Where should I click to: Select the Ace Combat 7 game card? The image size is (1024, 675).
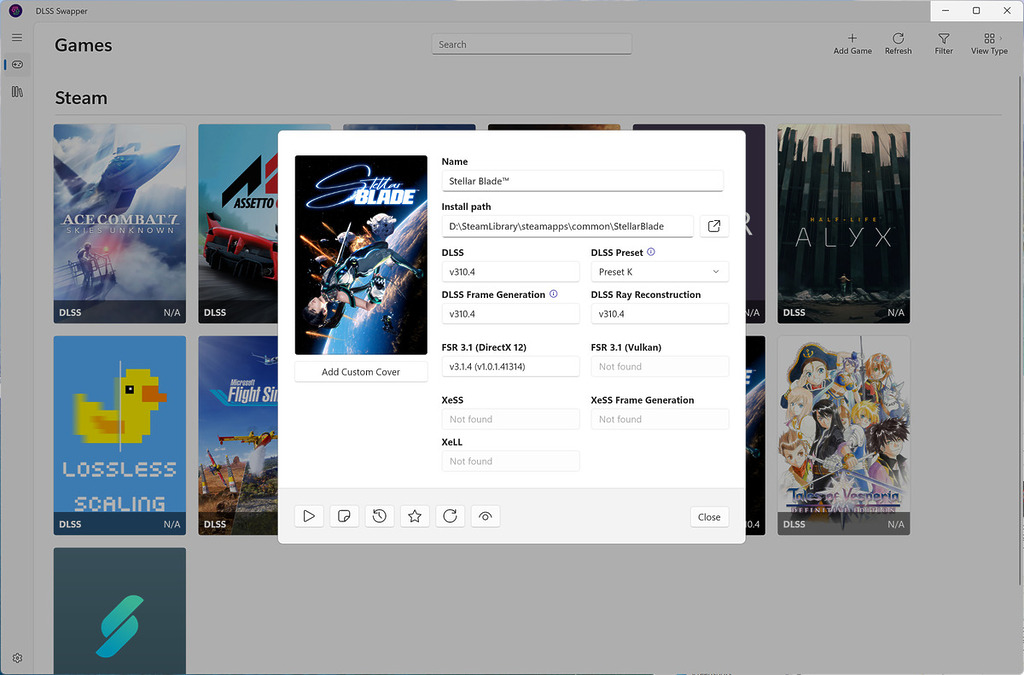[x=120, y=223]
